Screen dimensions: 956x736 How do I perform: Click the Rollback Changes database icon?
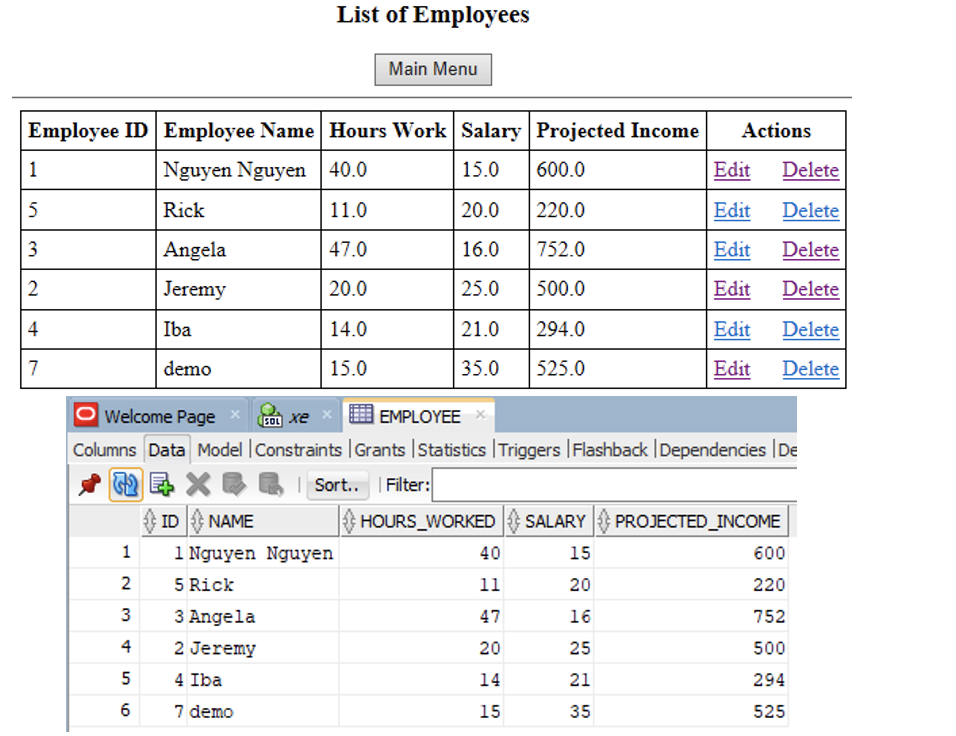(271, 485)
